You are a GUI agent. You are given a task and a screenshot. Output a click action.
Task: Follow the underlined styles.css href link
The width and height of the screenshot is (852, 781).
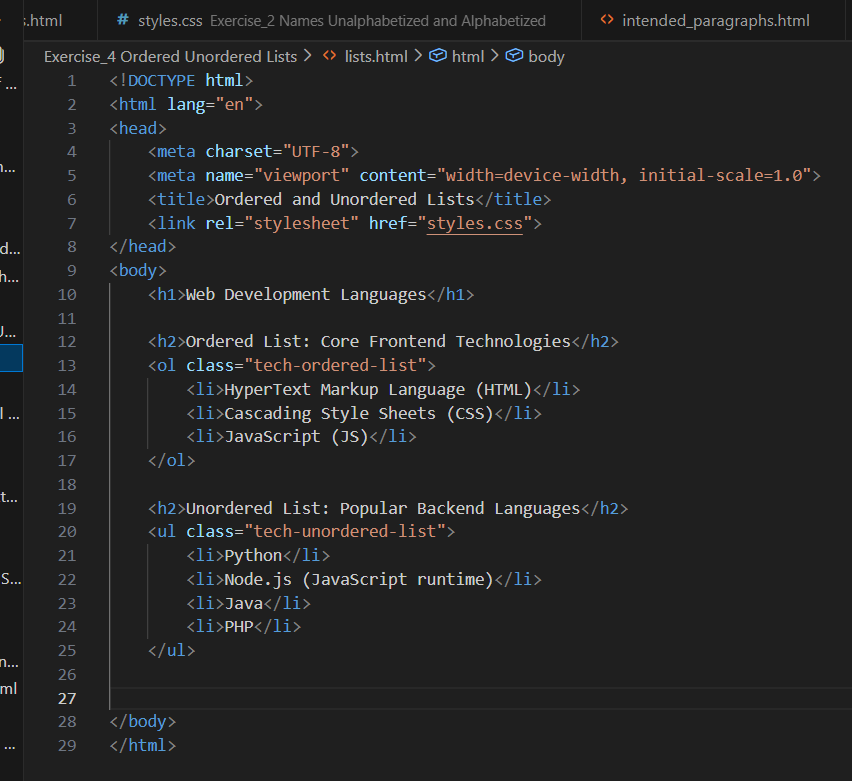pyautogui.click(x=474, y=223)
